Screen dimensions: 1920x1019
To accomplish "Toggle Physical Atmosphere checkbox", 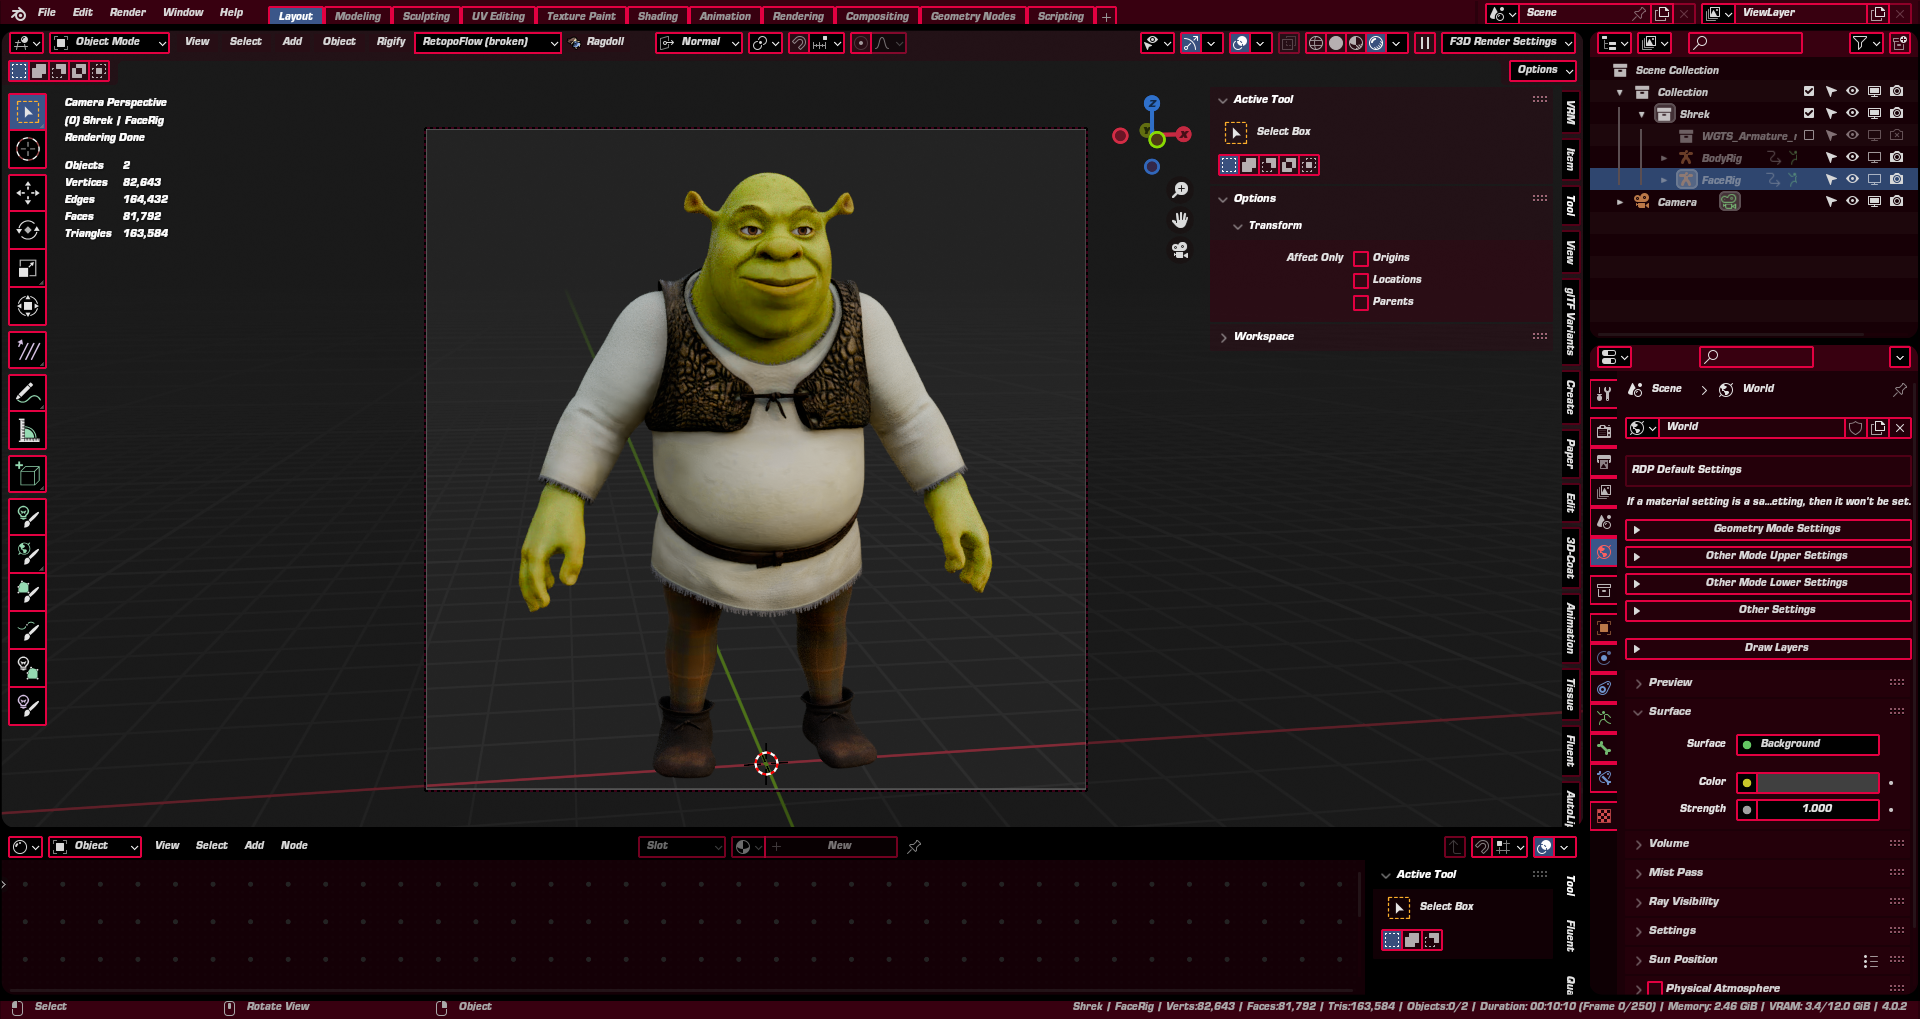I will (1654, 989).
